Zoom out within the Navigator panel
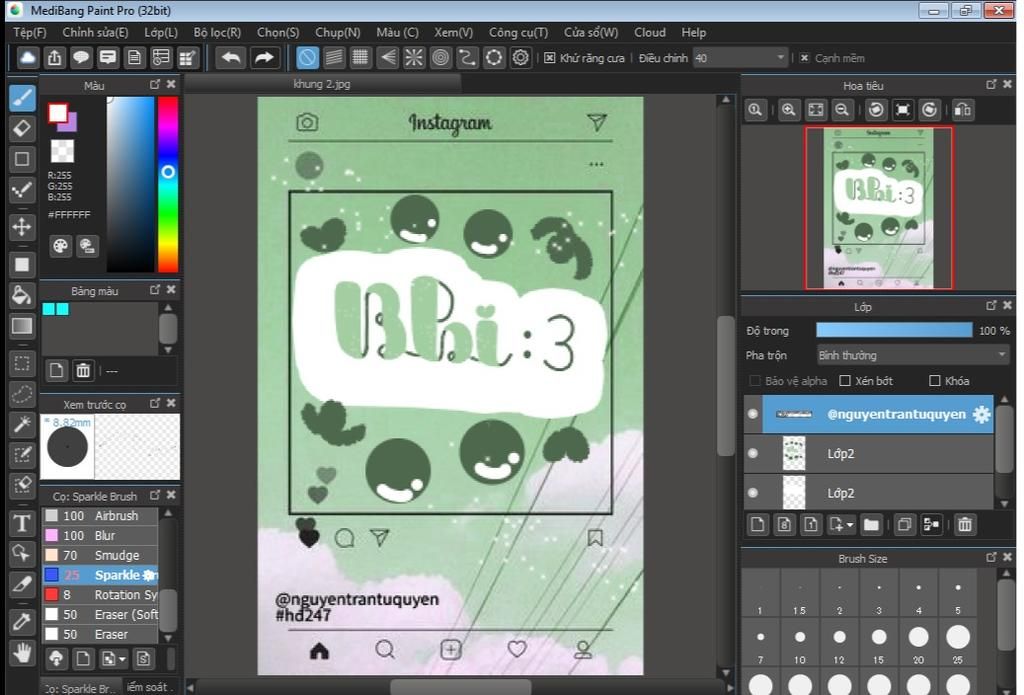This screenshot has width=1024, height=695. (842, 110)
